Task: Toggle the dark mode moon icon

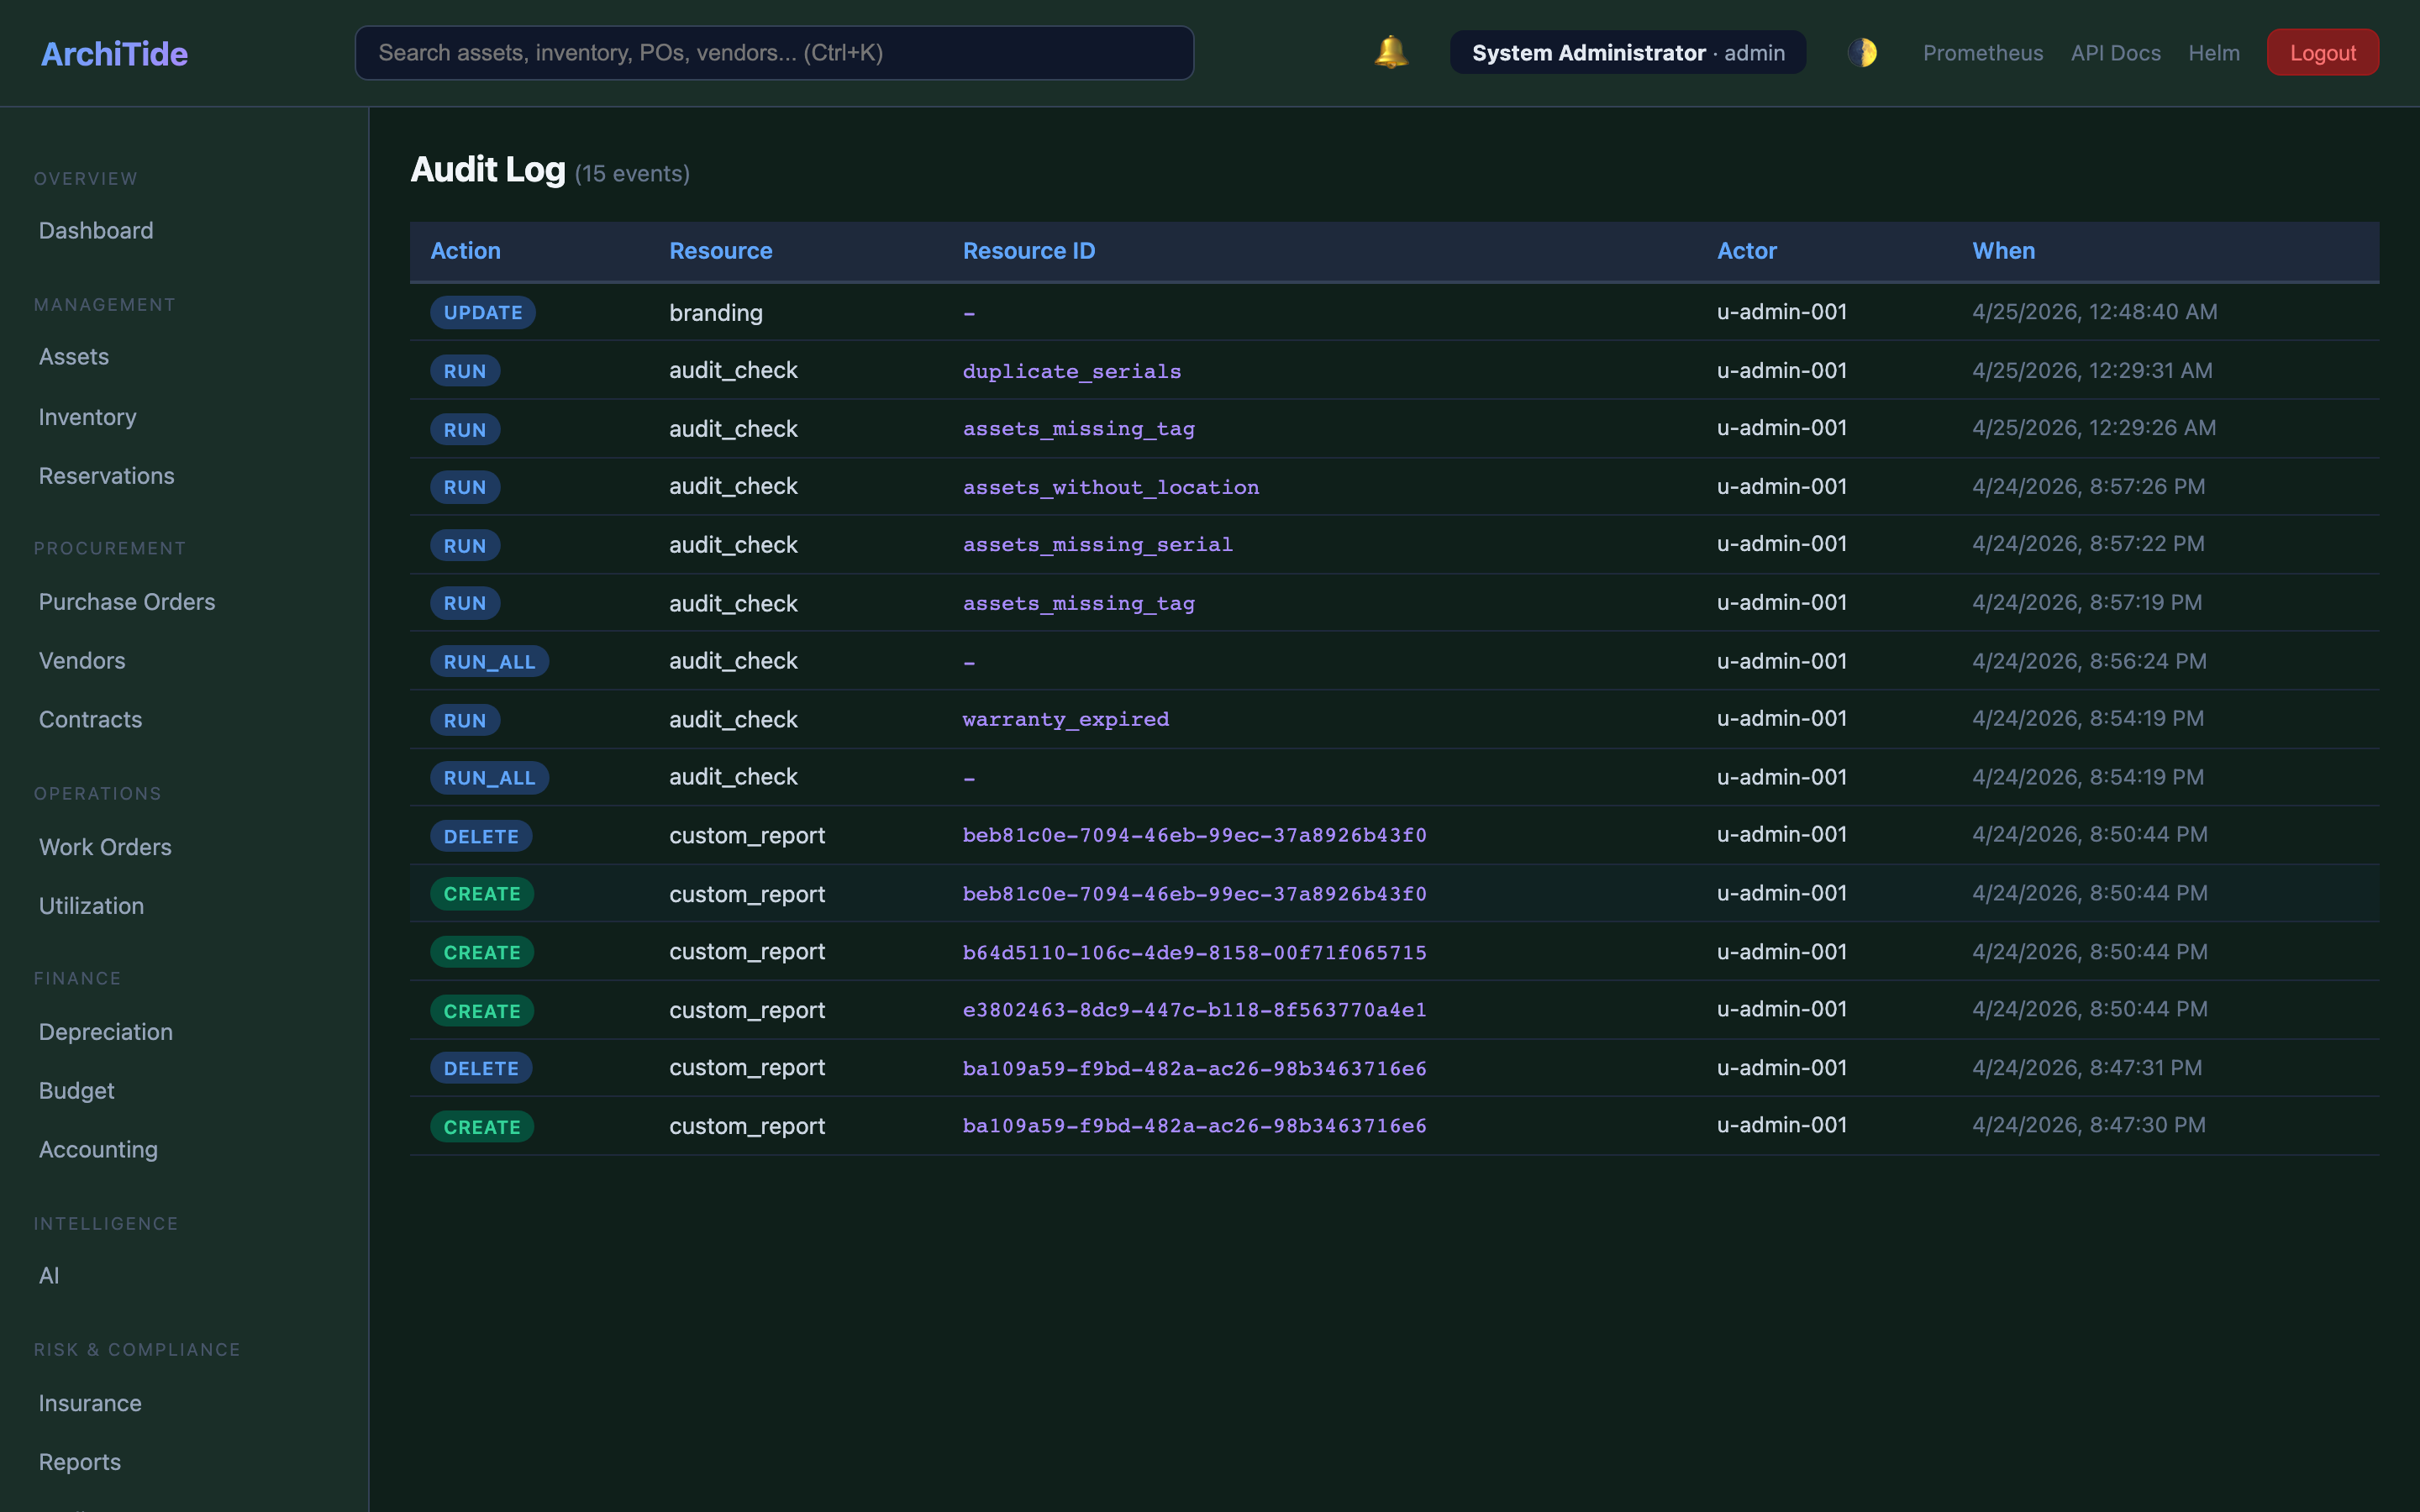Action: coord(1863,52)
